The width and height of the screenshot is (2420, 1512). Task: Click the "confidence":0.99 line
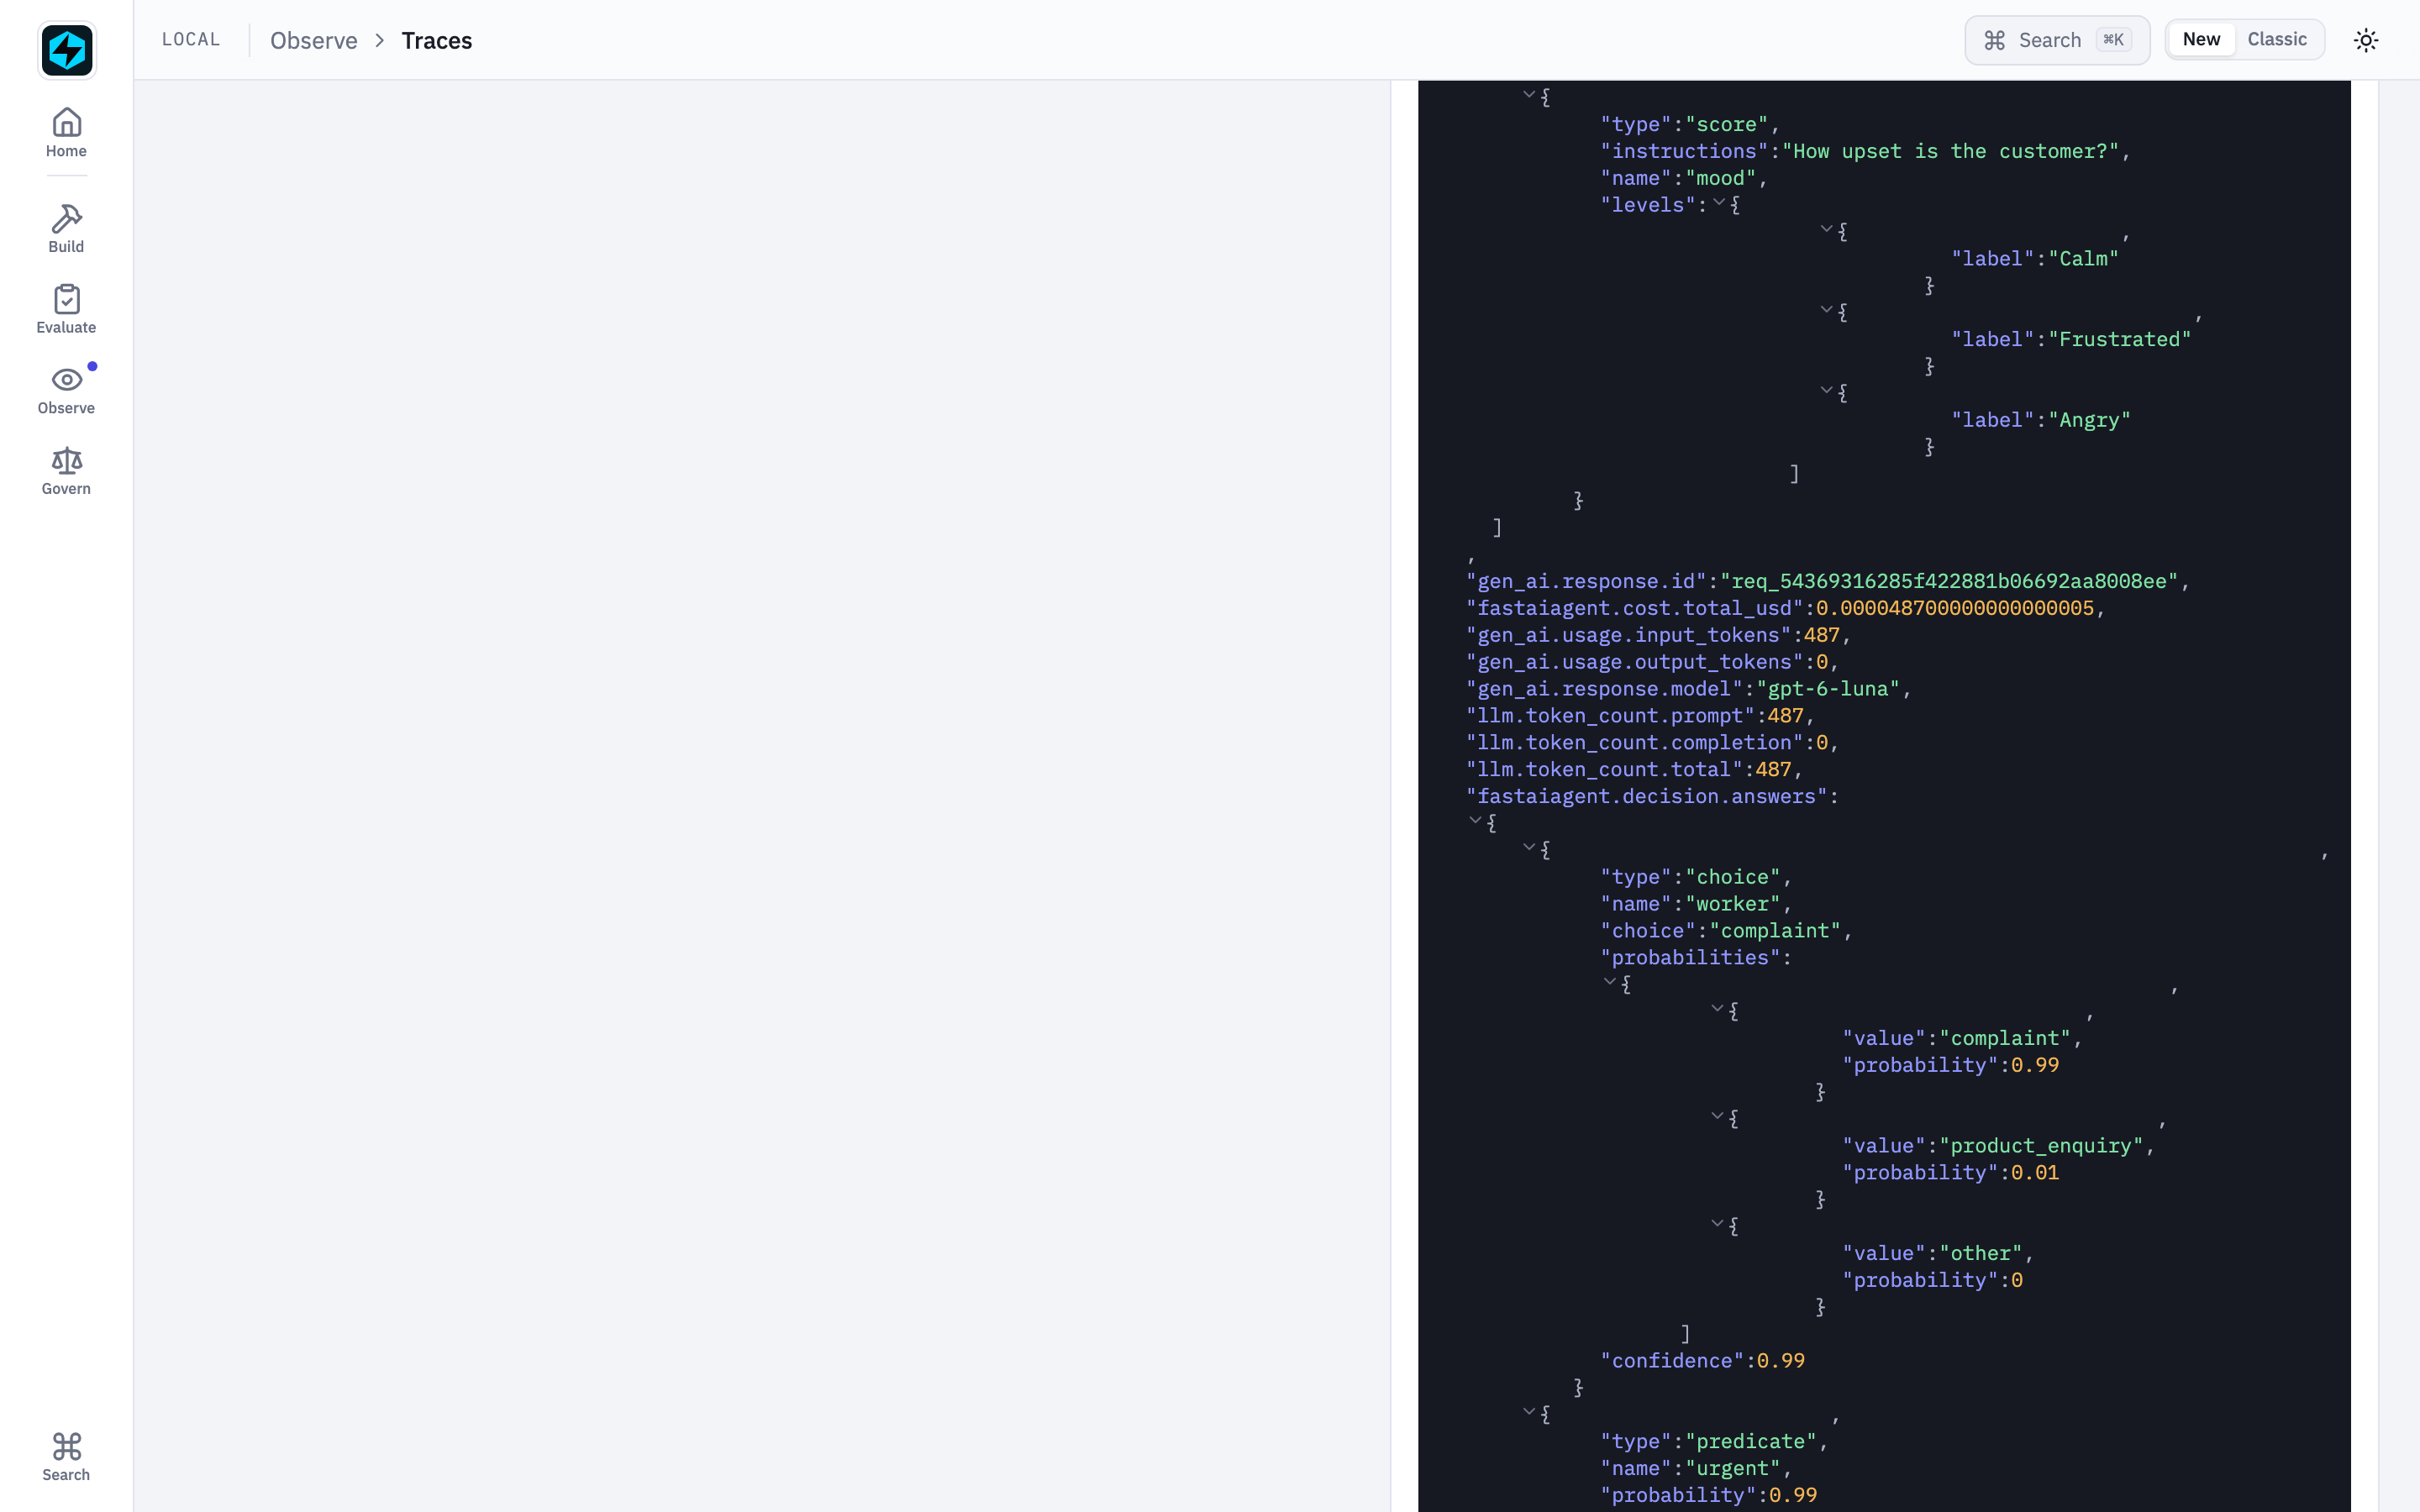tap(1703, 1361)
